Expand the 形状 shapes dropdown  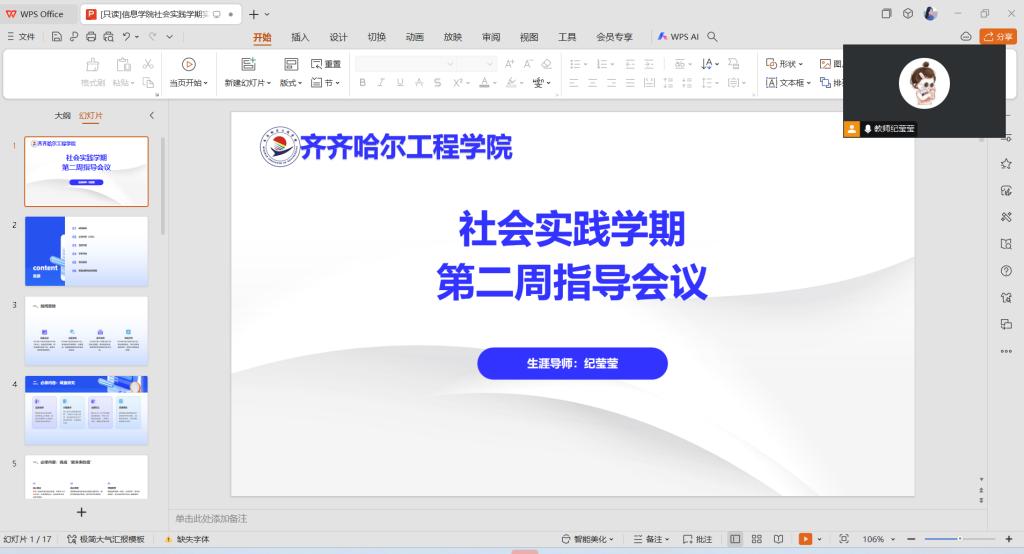click(786, 64)
